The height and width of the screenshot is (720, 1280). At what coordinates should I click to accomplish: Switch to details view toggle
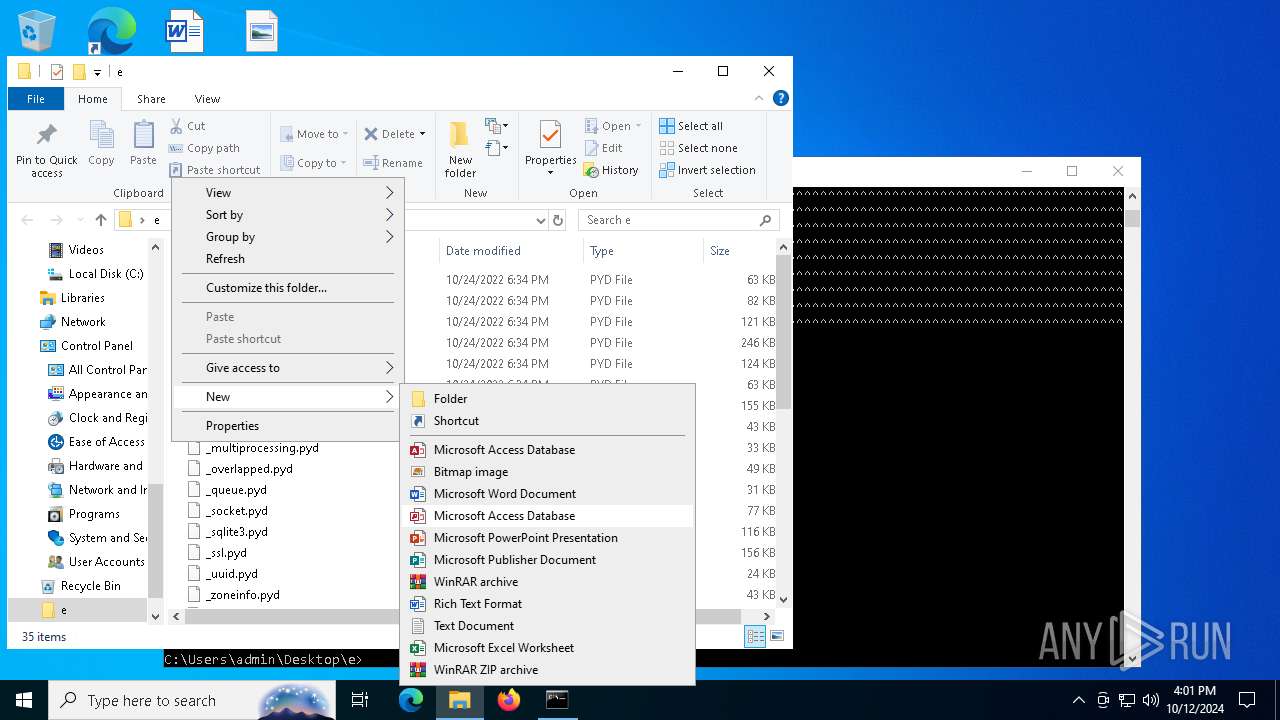click(755, 636)
